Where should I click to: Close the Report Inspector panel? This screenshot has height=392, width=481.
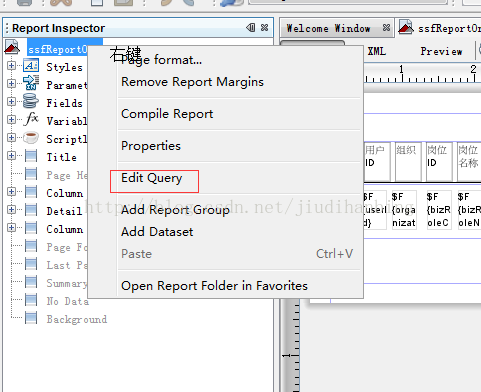[264, 27]
